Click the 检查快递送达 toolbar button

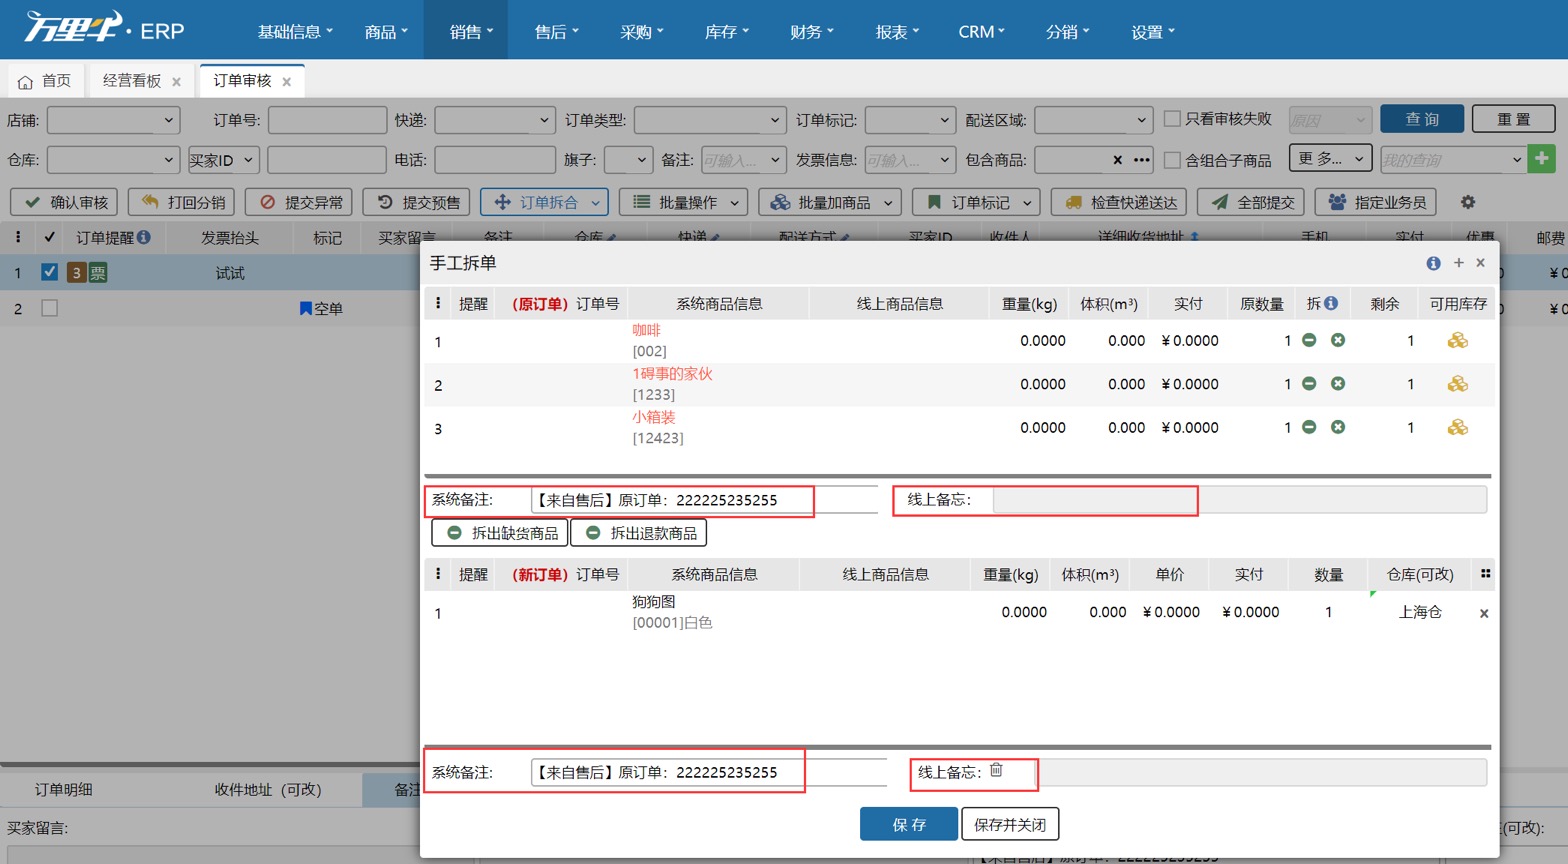tap(1119, 202)
